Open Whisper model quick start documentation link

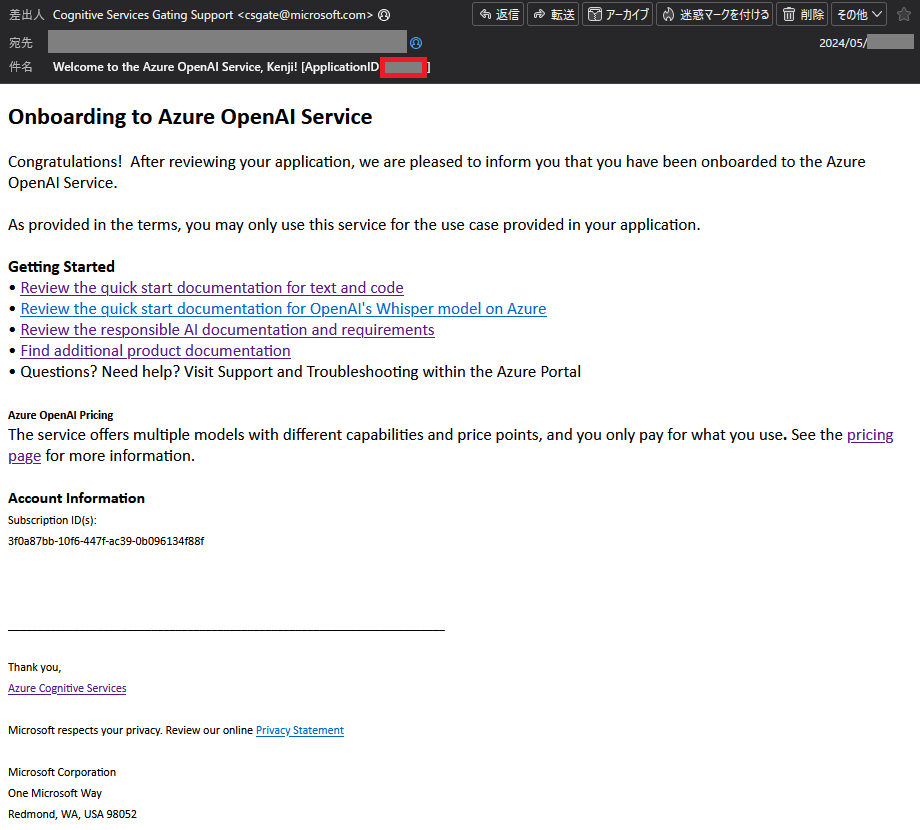pos(283,309)
